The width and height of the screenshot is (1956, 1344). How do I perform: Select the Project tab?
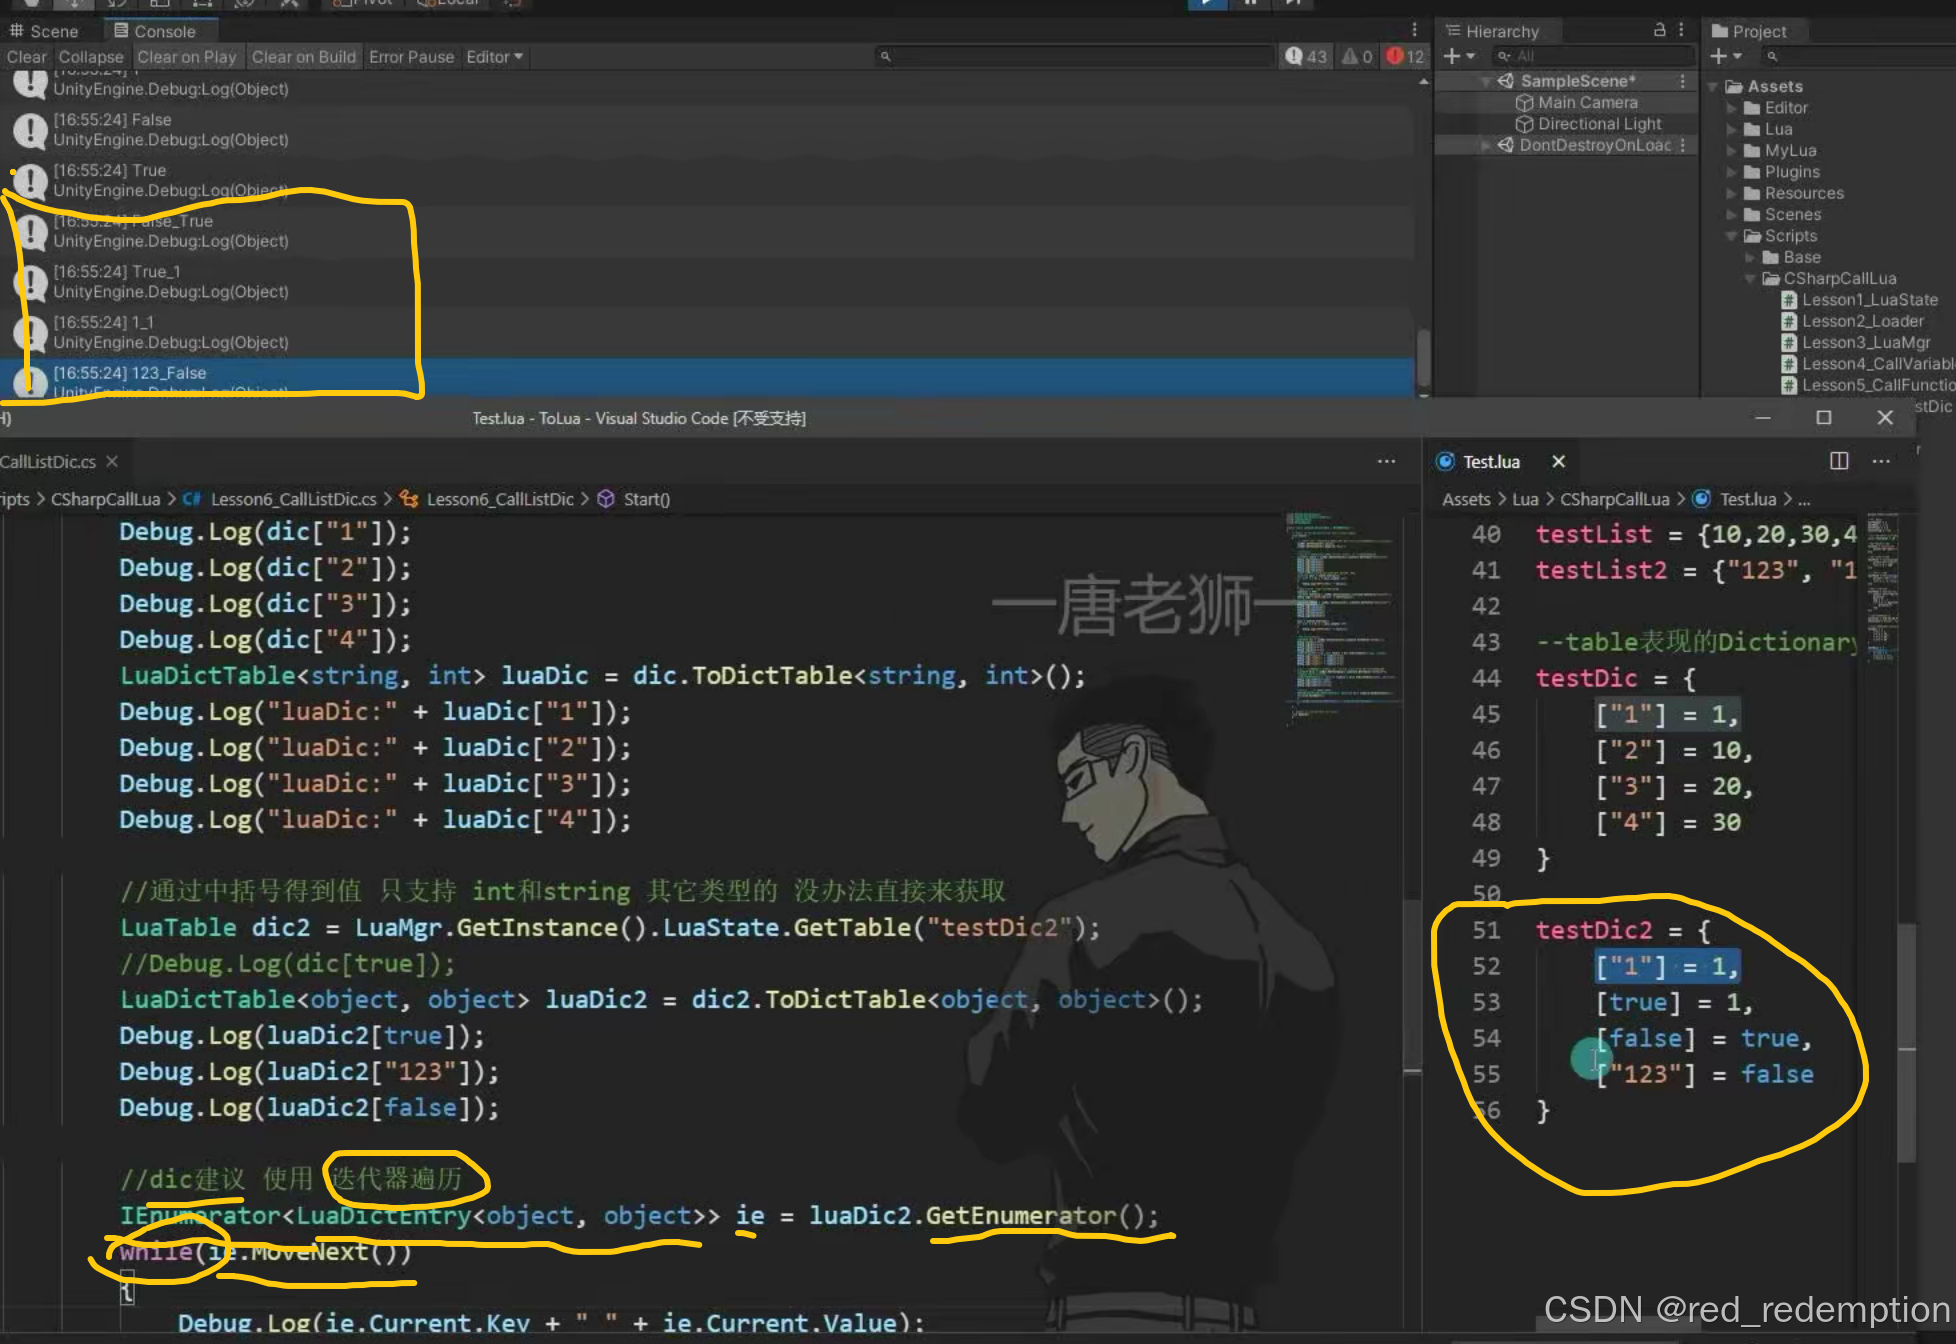tap(1749, 31)
